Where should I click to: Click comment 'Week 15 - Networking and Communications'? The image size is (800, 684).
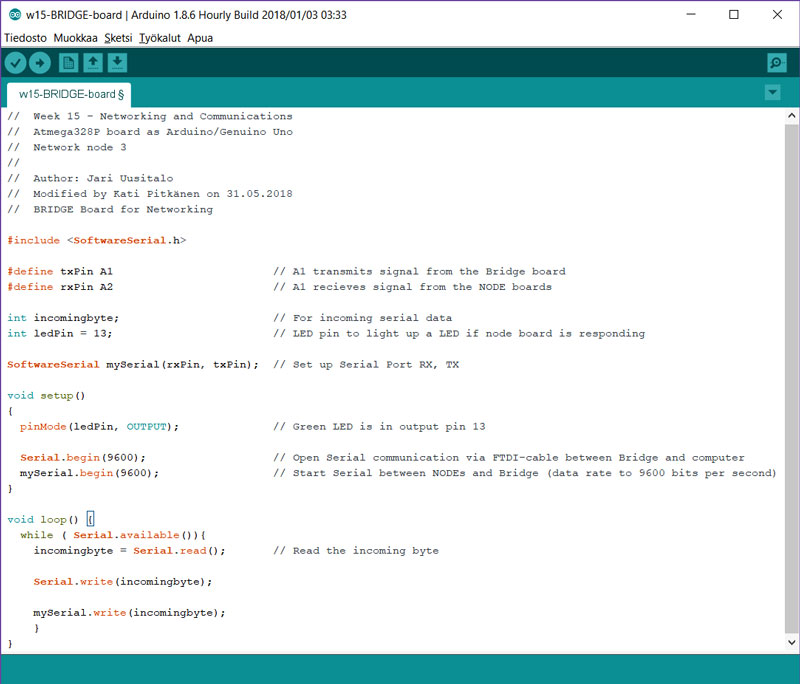pyautogui.click(x=163, y=116)
